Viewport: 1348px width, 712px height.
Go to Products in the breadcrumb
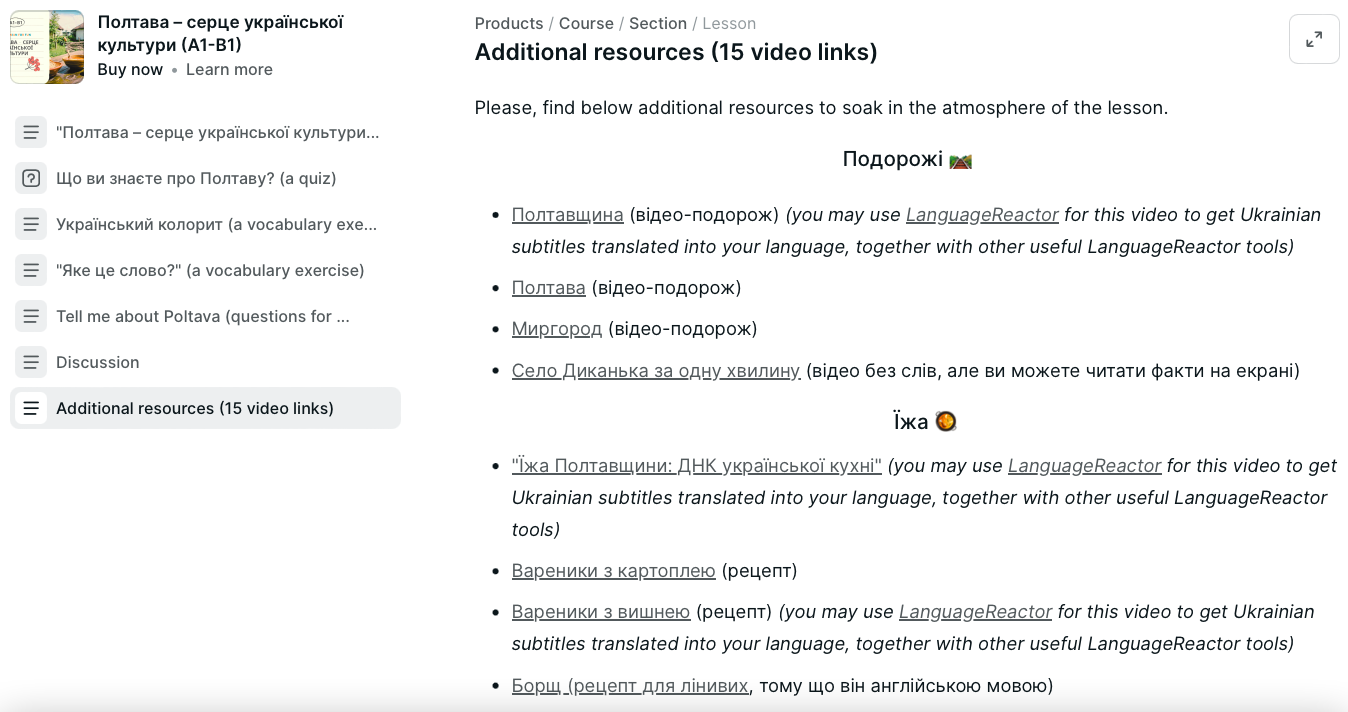tap(509, 23)
